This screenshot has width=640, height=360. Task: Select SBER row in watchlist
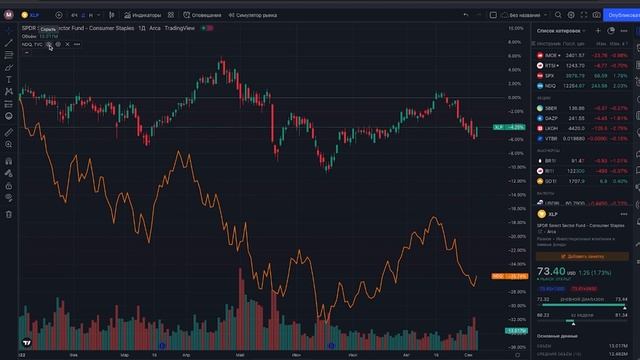pyautogui.click(x=582, y=108)
